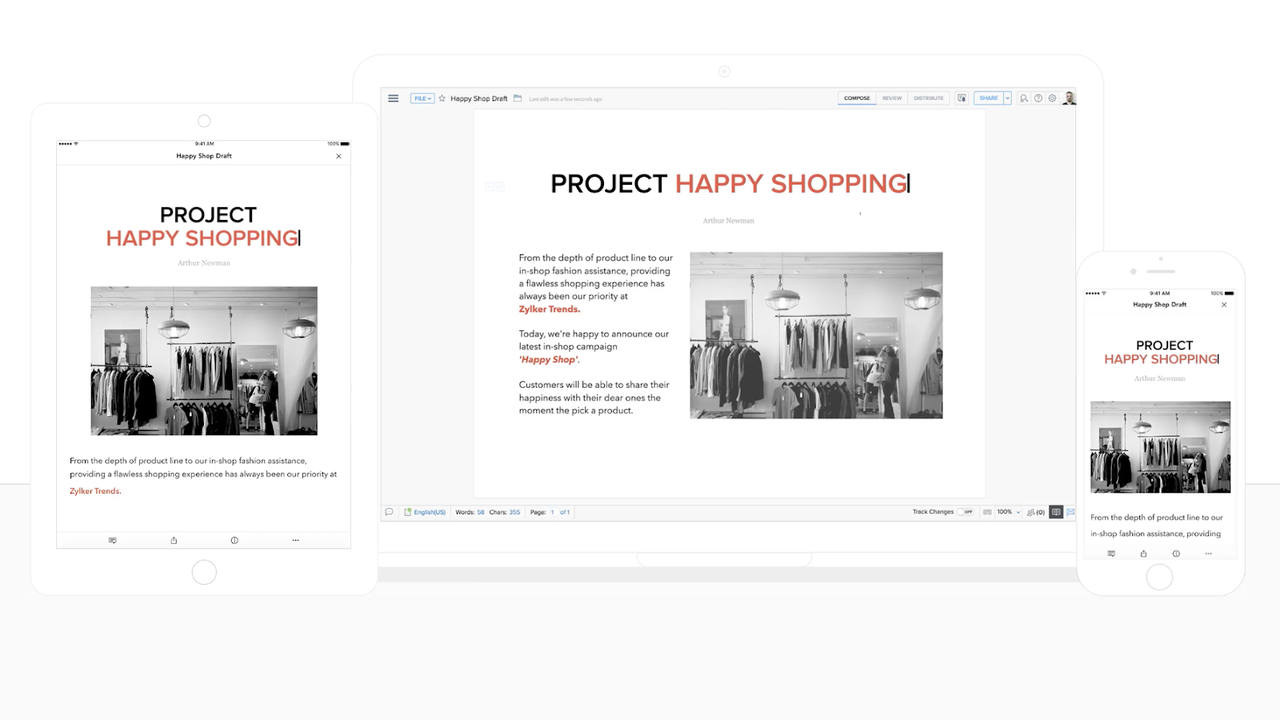Click the folder icon beside document title

click(x=517, y=98)
